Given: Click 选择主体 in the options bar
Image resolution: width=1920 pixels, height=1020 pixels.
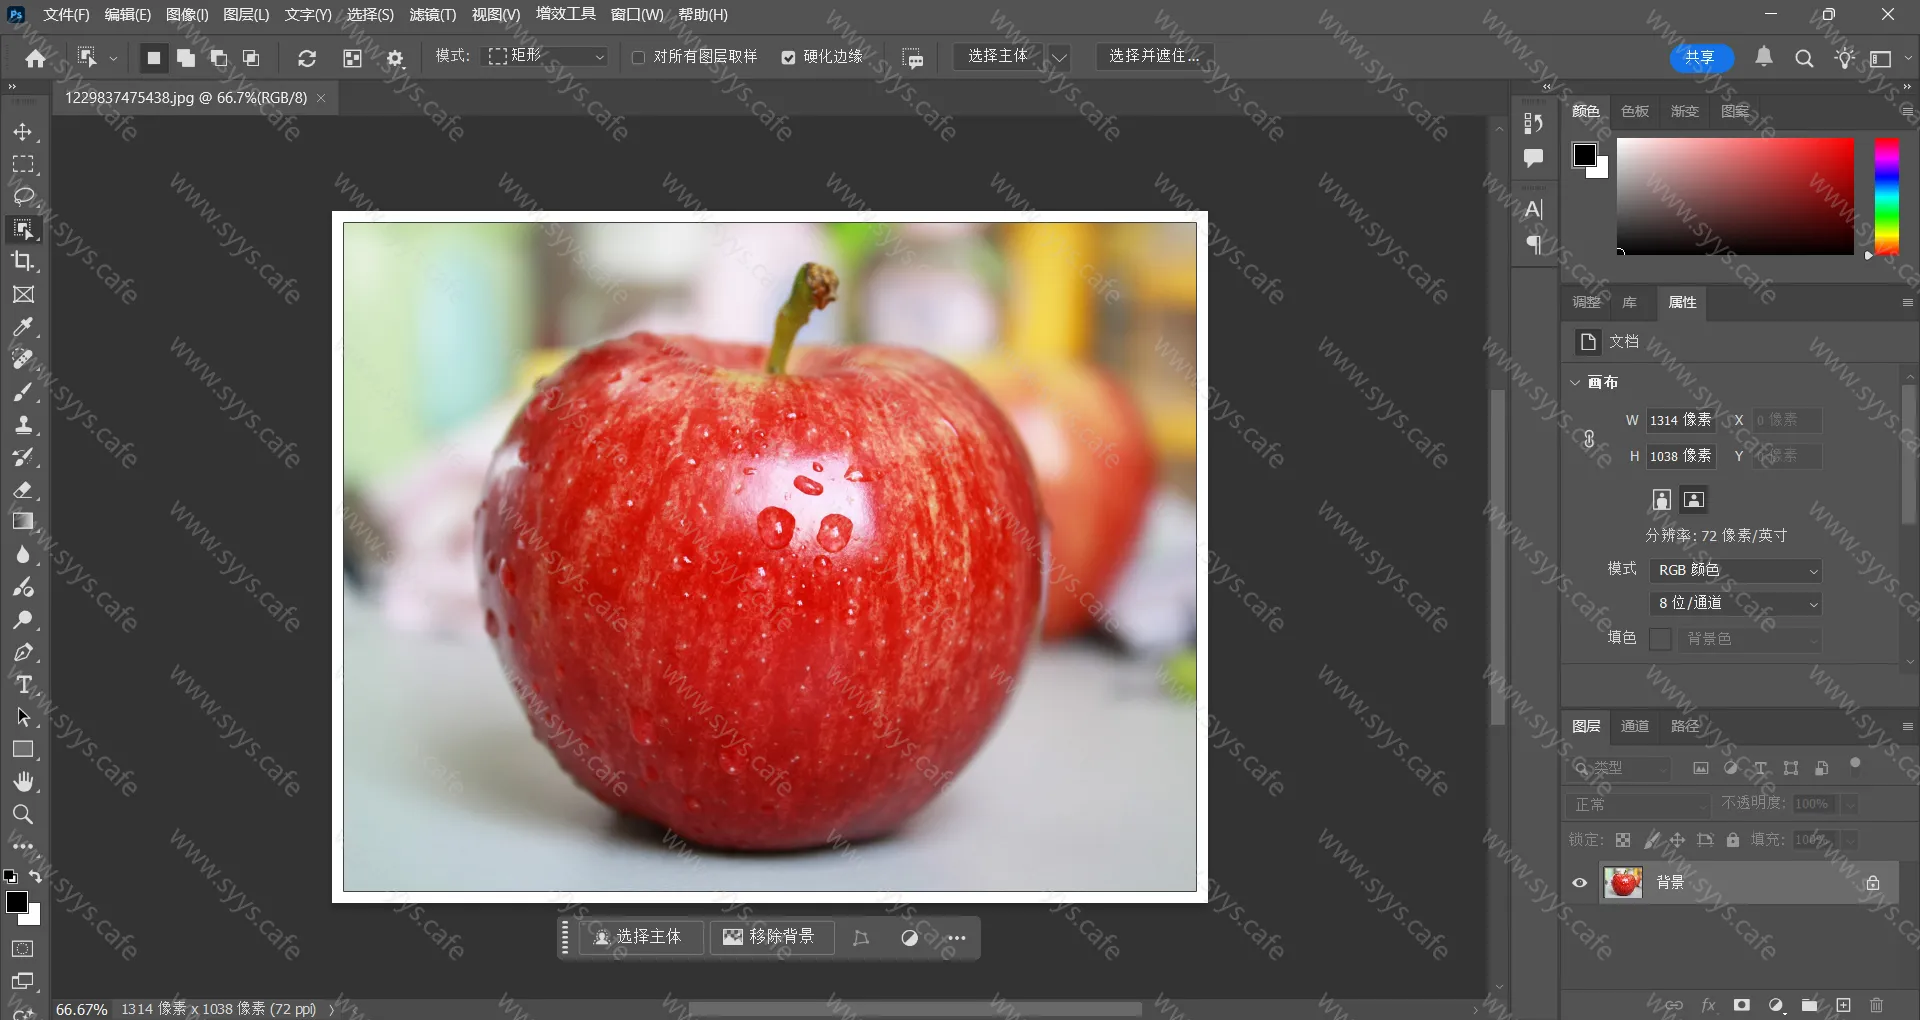Looking at the screenshot, I should pyautogui.click(x=998, y=56).
